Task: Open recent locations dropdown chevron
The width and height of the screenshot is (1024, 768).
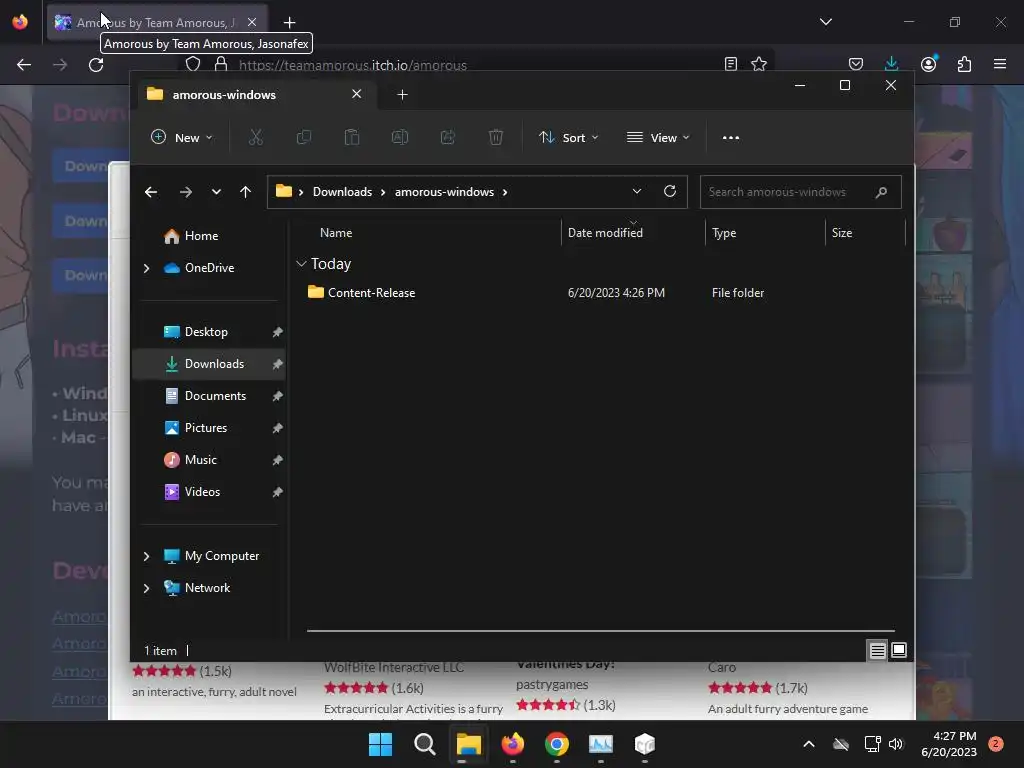Action: [x=216, y=192]
